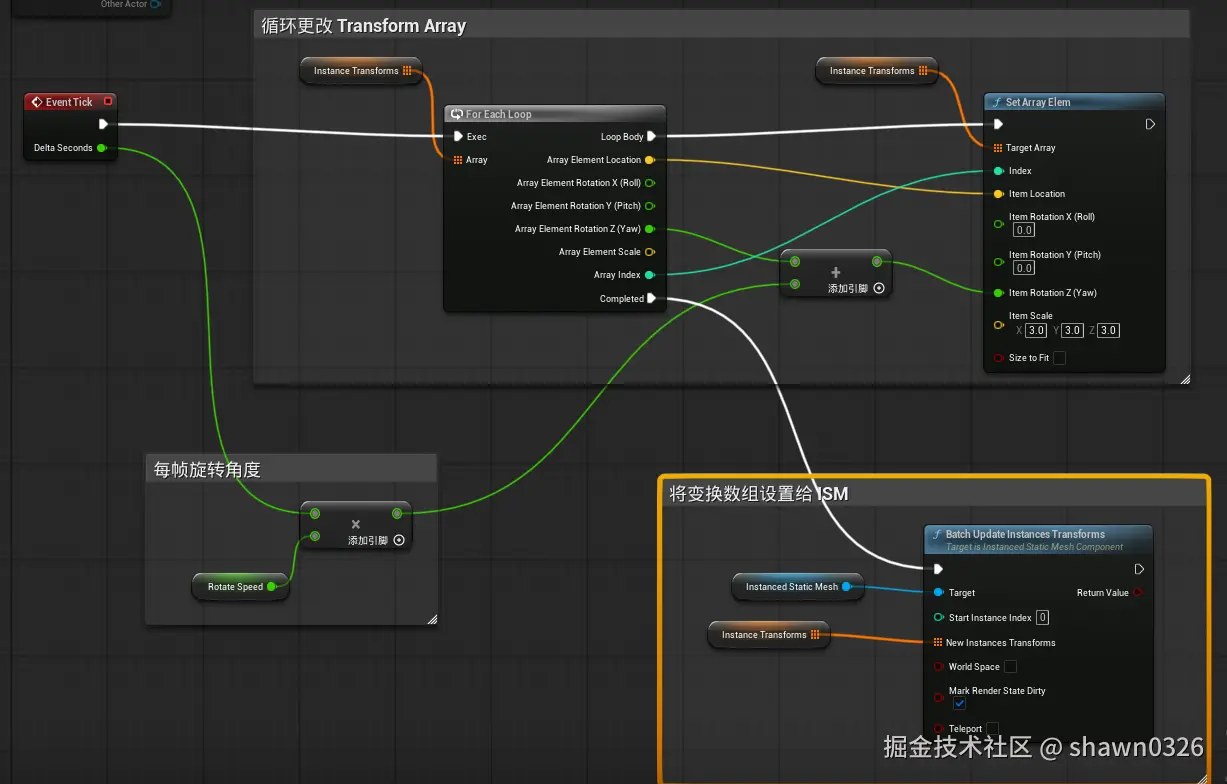Click the Transform Array comment resize handle
This screenshot has width=1227, height=784.
click(1185, 379)
